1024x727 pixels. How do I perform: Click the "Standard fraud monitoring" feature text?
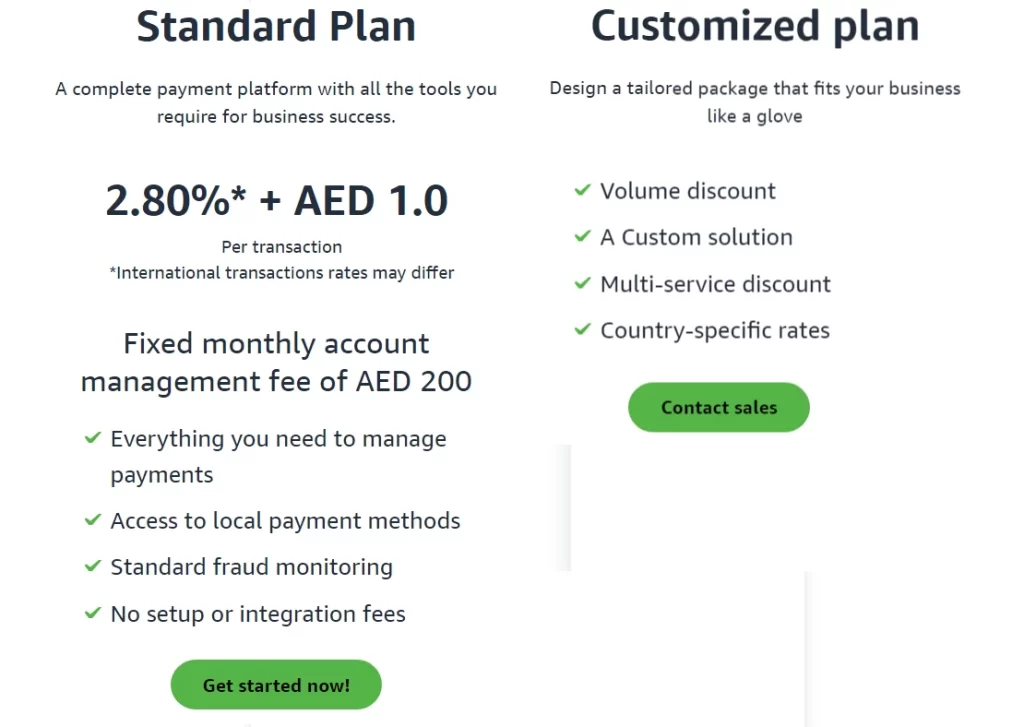[251, 567]
